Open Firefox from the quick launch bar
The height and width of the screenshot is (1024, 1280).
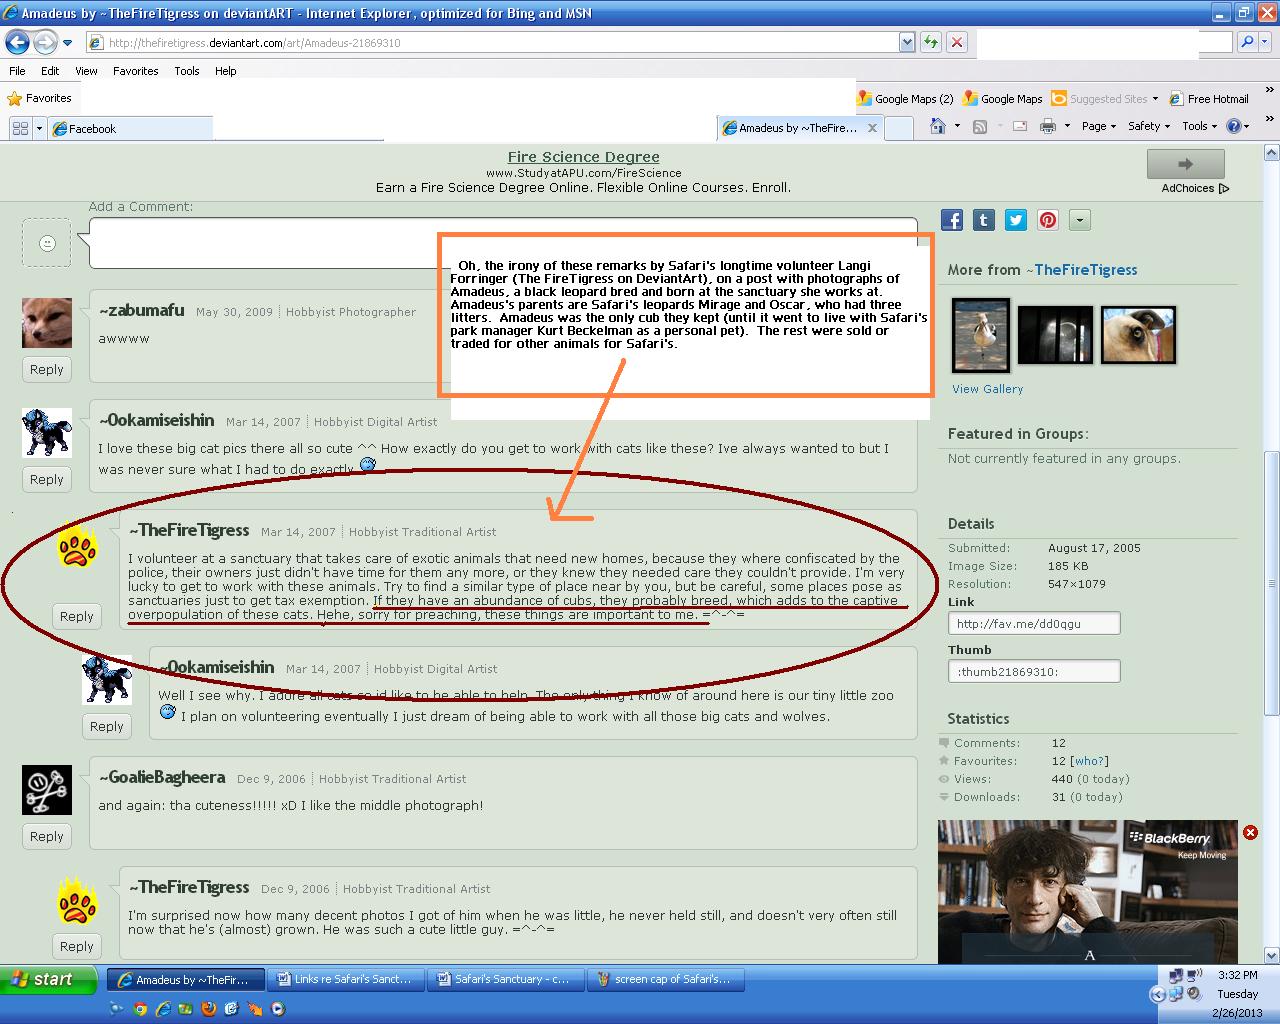coord(208,1008)
